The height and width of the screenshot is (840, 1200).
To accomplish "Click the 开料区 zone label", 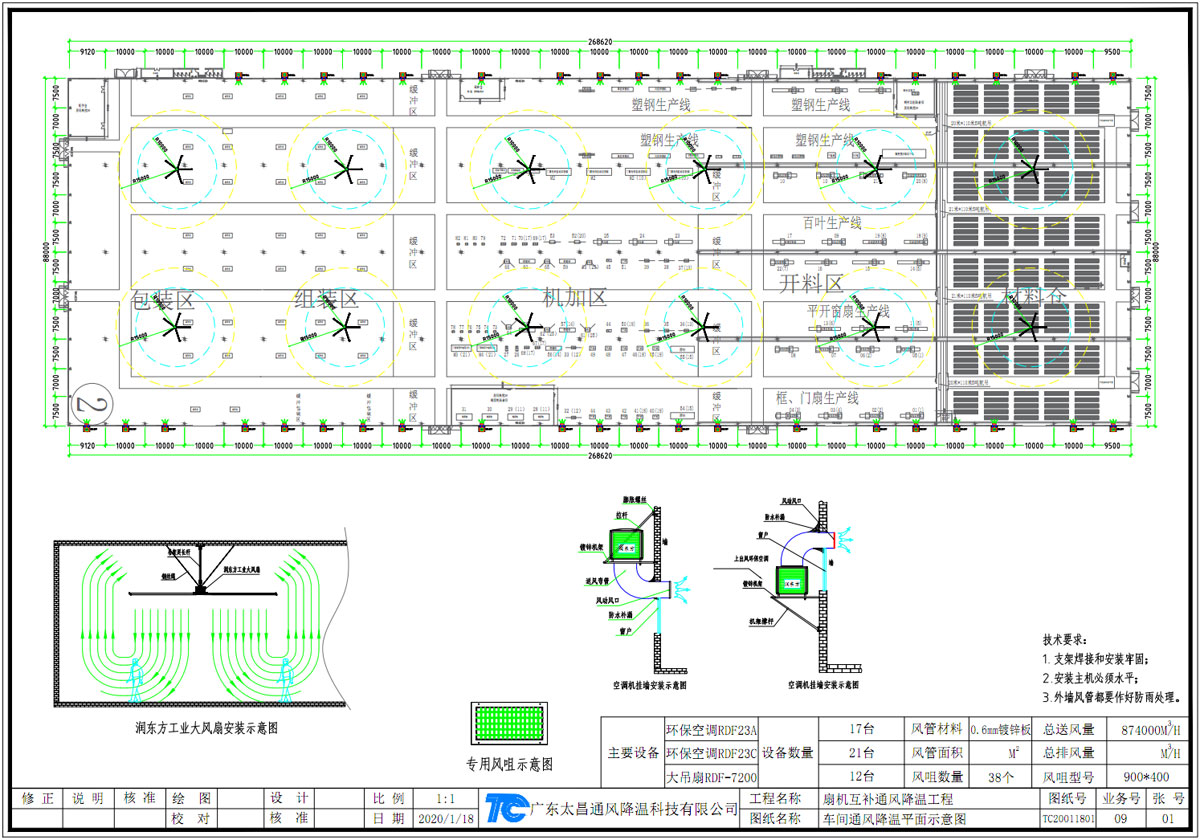I will tap(811, 285).
